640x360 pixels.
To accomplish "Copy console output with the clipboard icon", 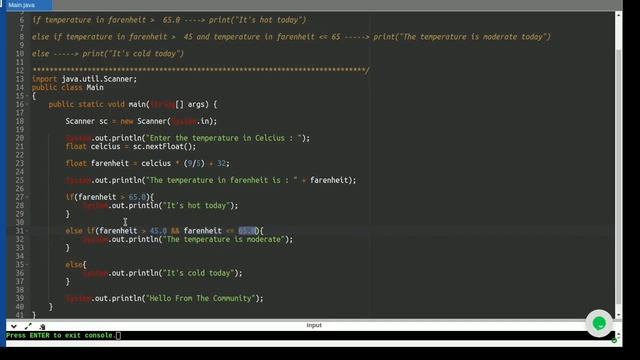I will pos(42,327).
